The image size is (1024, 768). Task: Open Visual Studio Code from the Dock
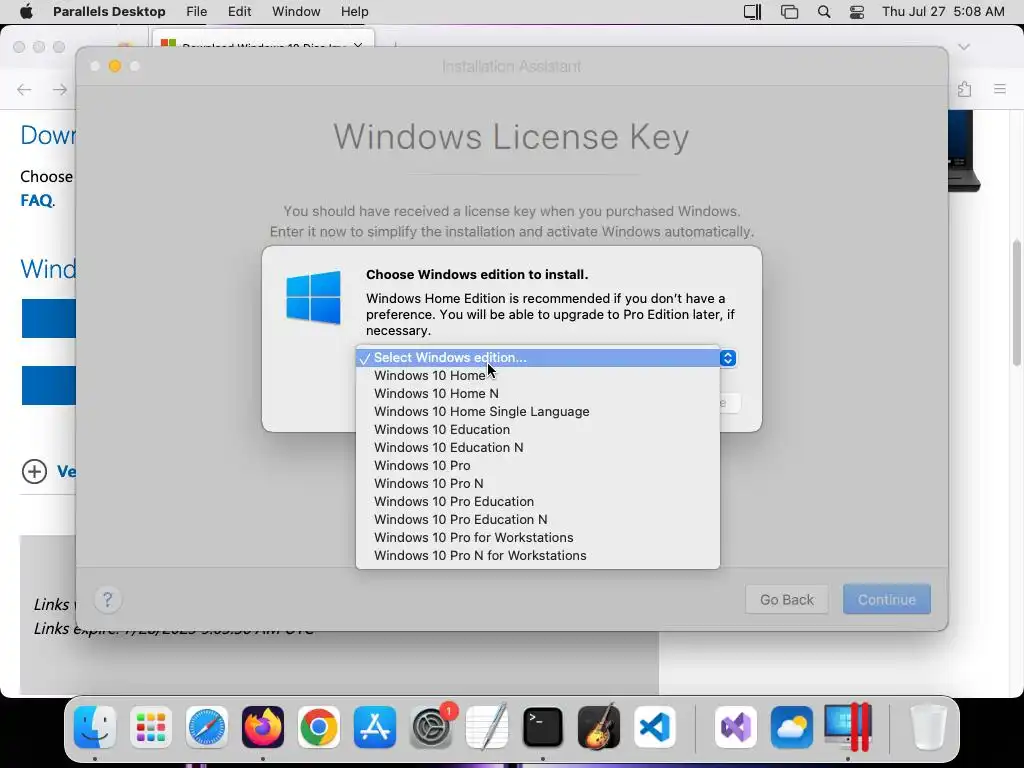click(x=655, y=727)
